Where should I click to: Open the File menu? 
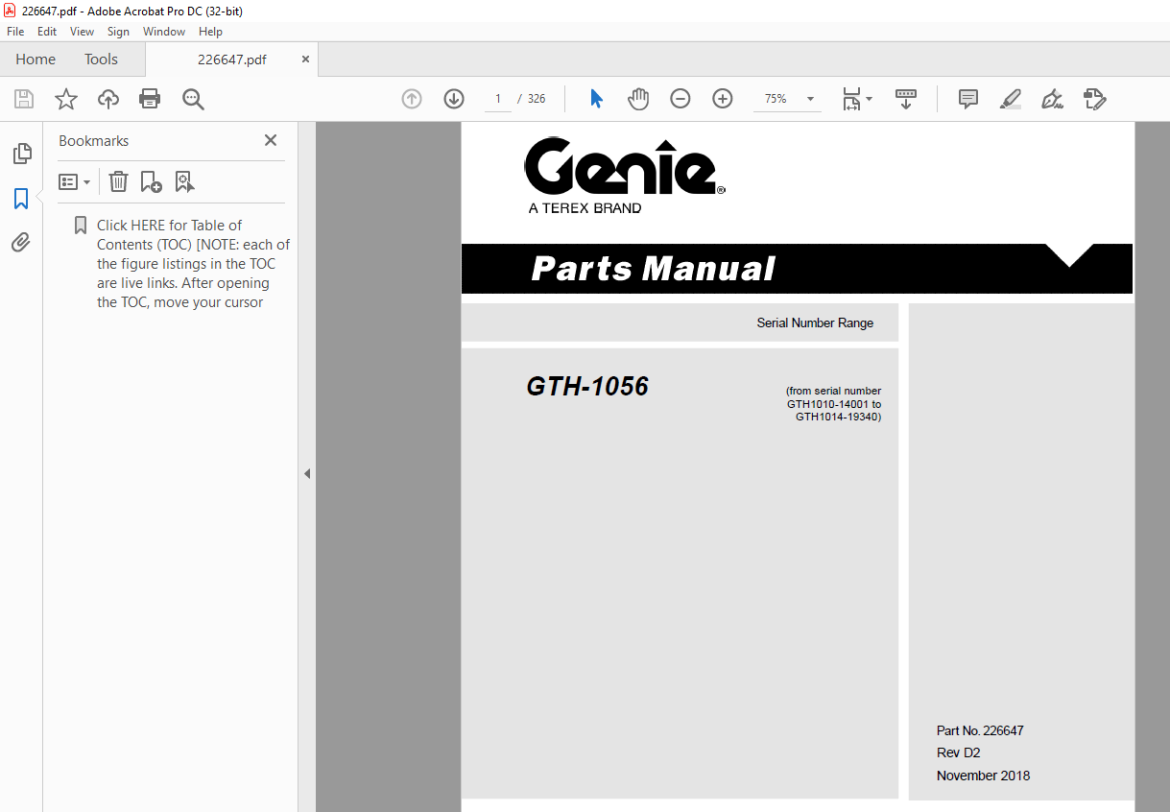pos(15,31)
